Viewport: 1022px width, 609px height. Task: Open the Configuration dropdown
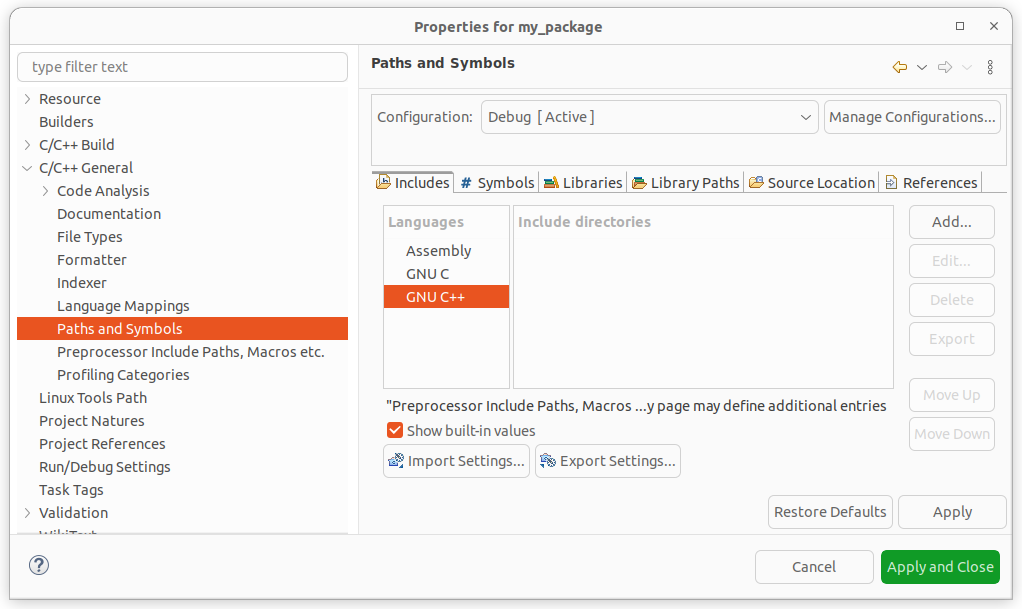649,117
